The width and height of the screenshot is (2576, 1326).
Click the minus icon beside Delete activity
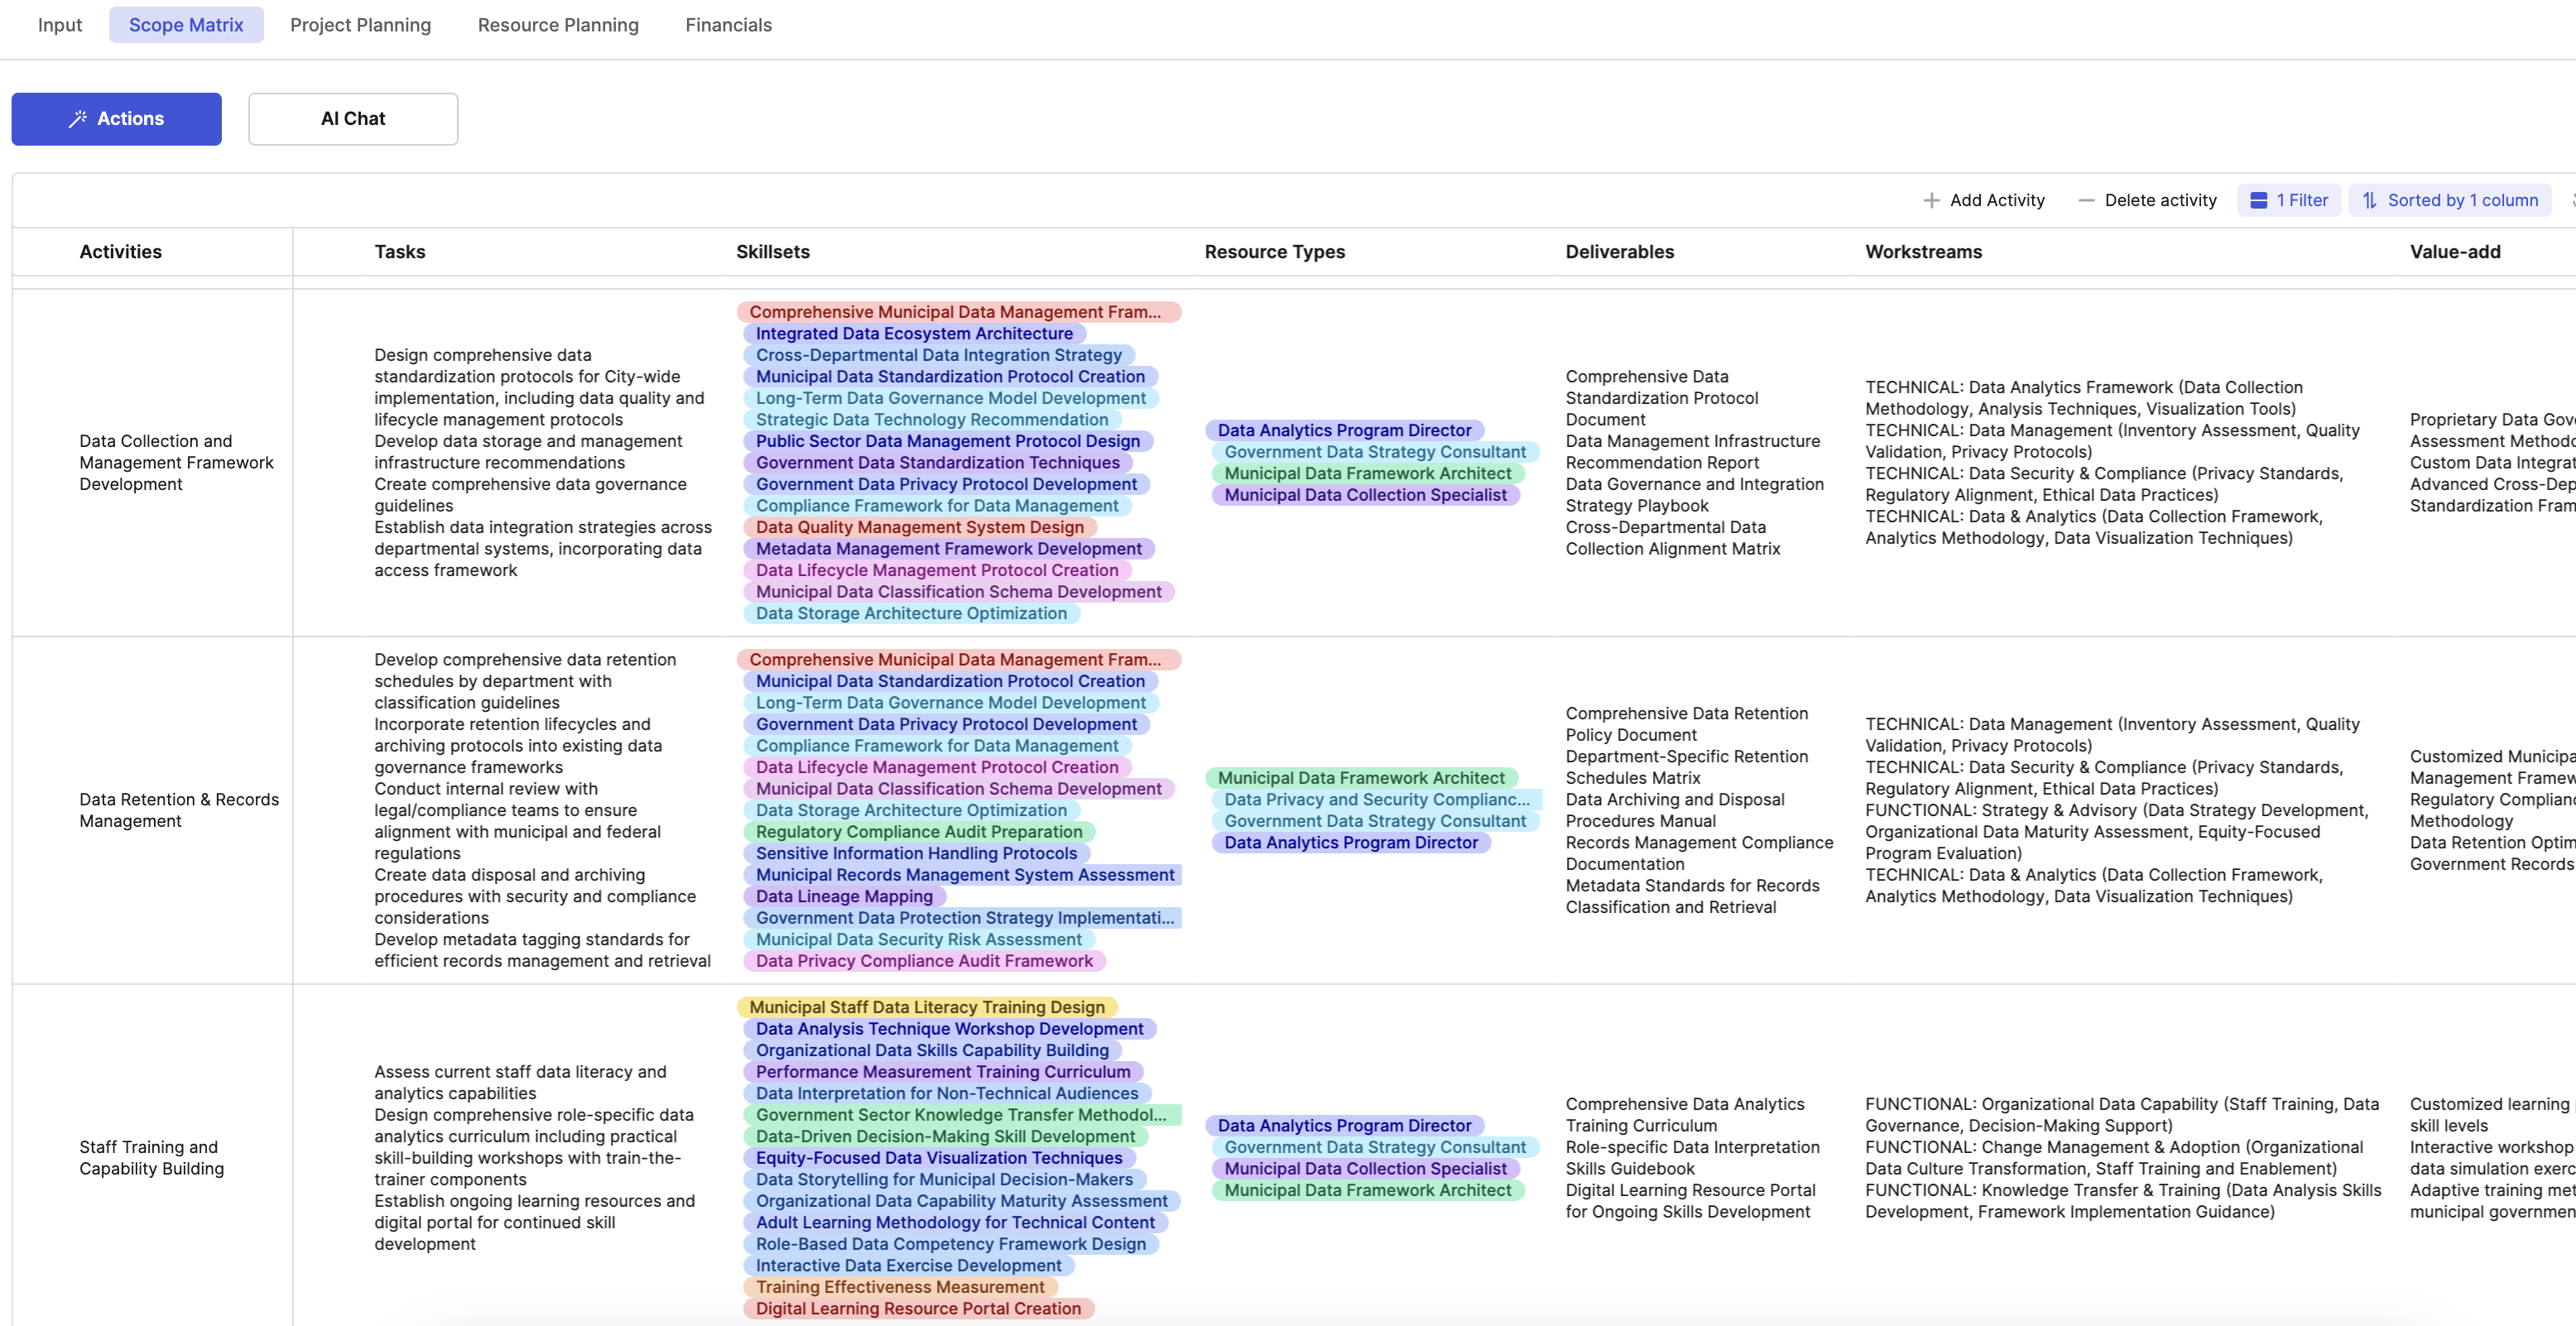click(x=2086, y=200)
